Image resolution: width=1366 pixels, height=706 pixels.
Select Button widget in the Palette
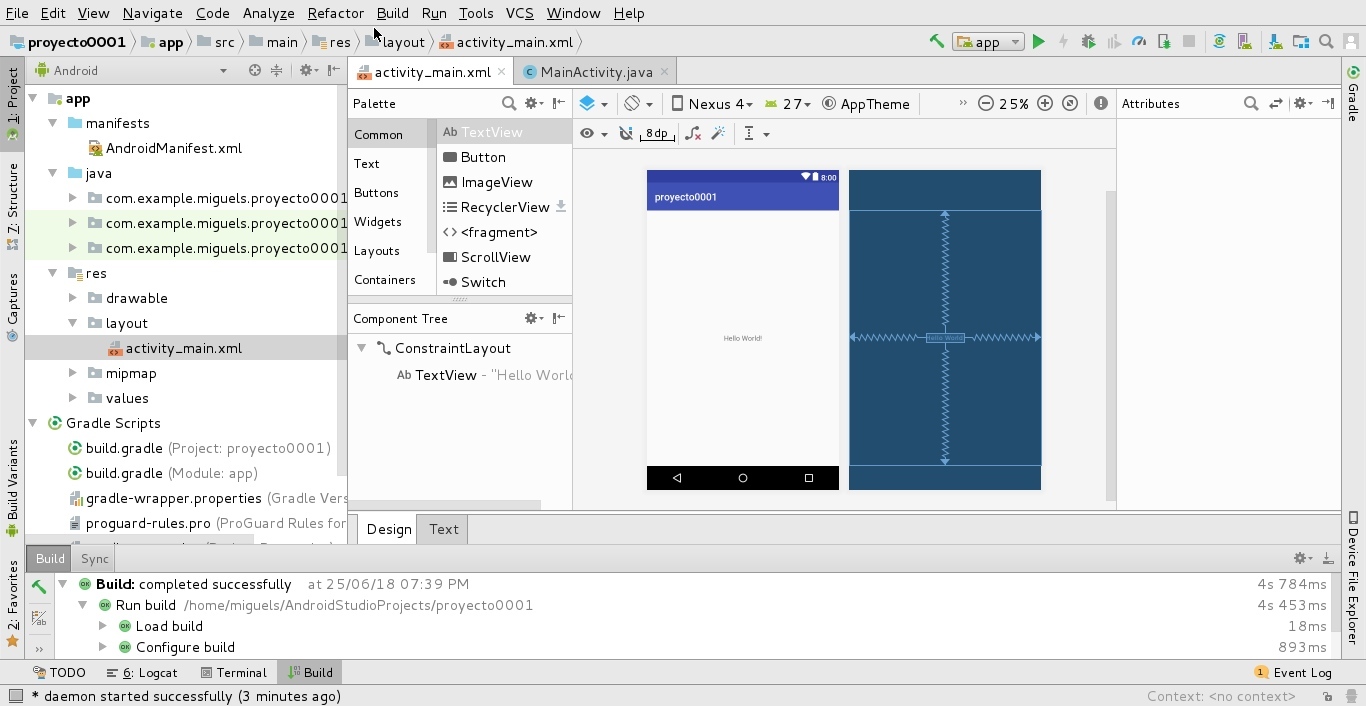tap(483, 157)
